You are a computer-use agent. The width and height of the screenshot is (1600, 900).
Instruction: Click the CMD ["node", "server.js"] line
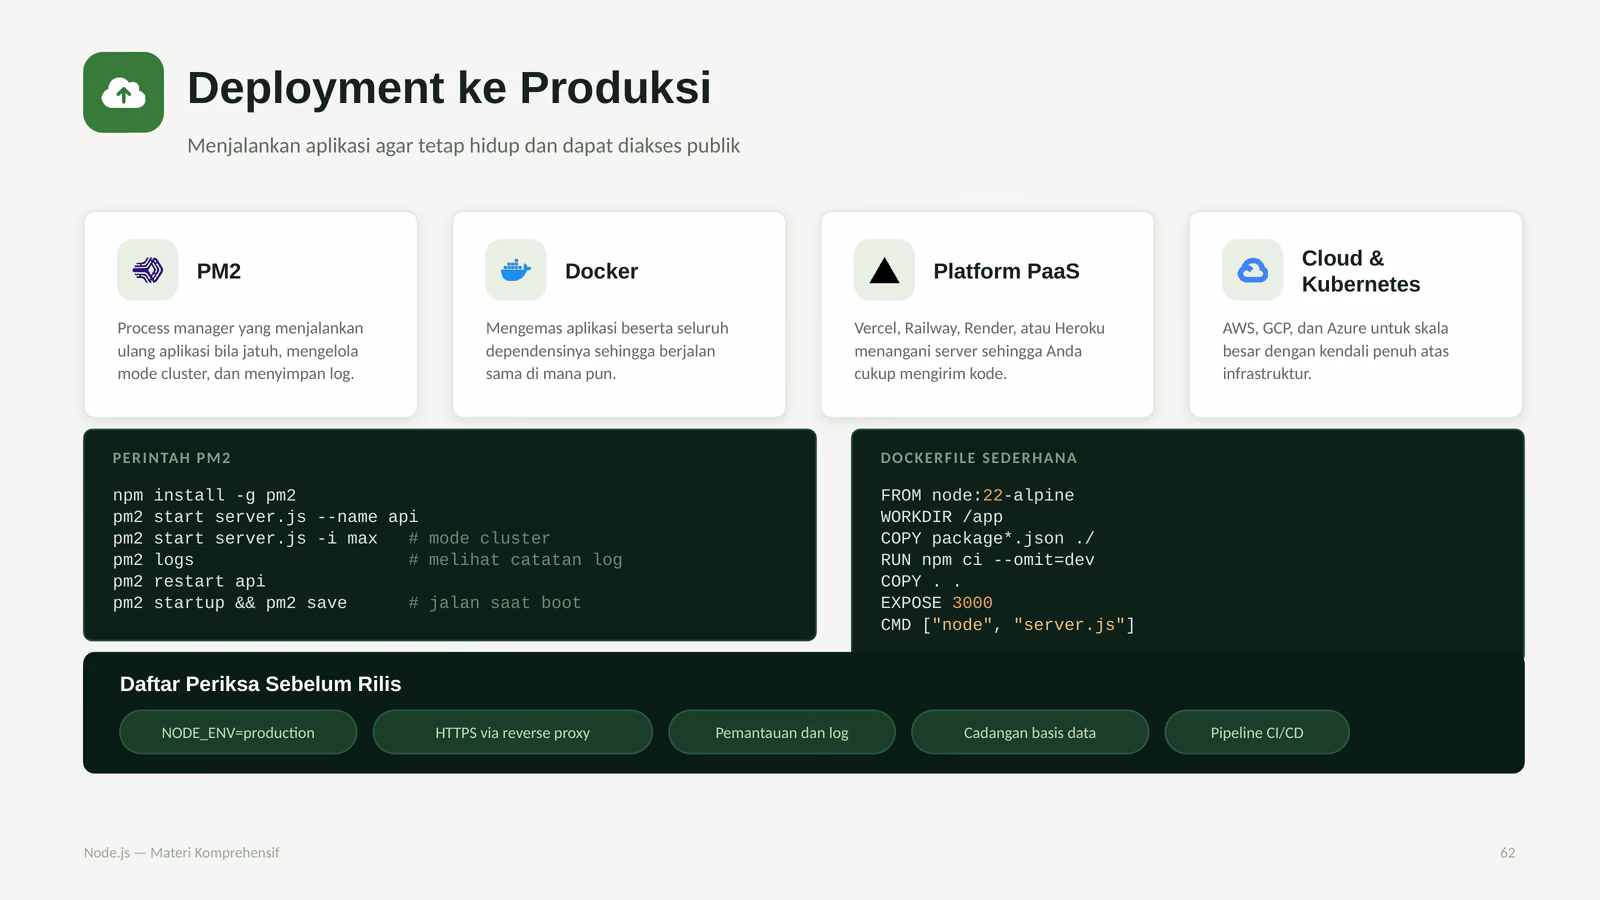point(1008,625)
